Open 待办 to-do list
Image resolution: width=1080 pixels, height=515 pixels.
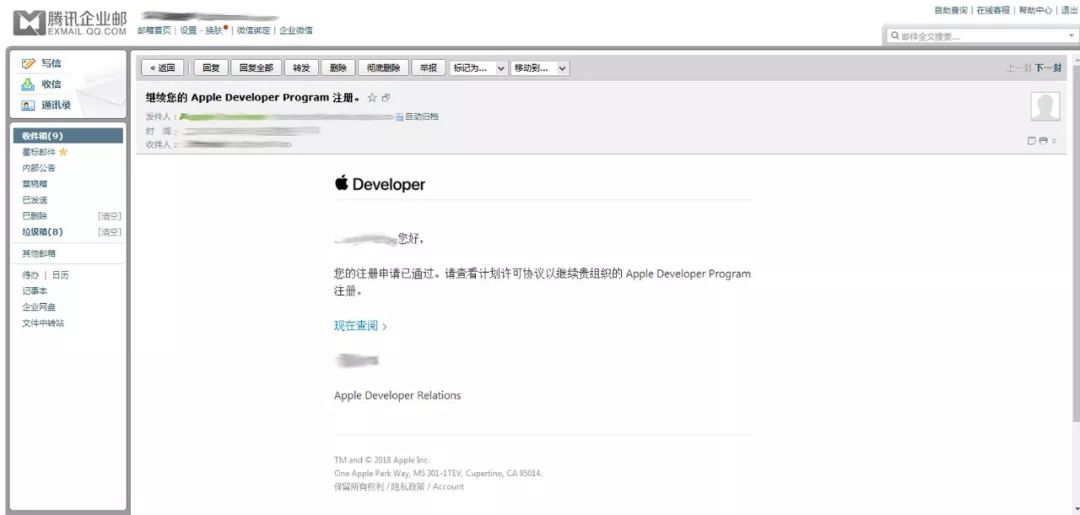(x=30, y=275)
